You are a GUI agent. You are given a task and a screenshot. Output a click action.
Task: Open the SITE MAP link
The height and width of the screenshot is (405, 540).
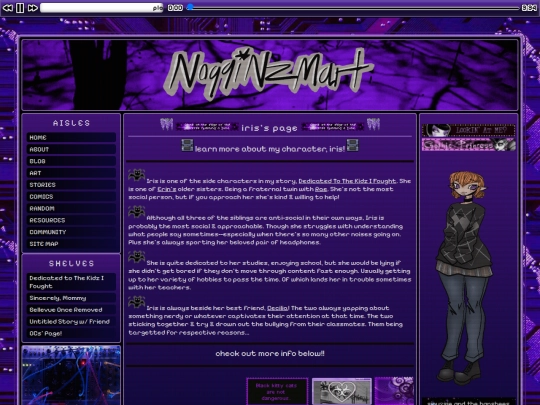pos(71,244)
